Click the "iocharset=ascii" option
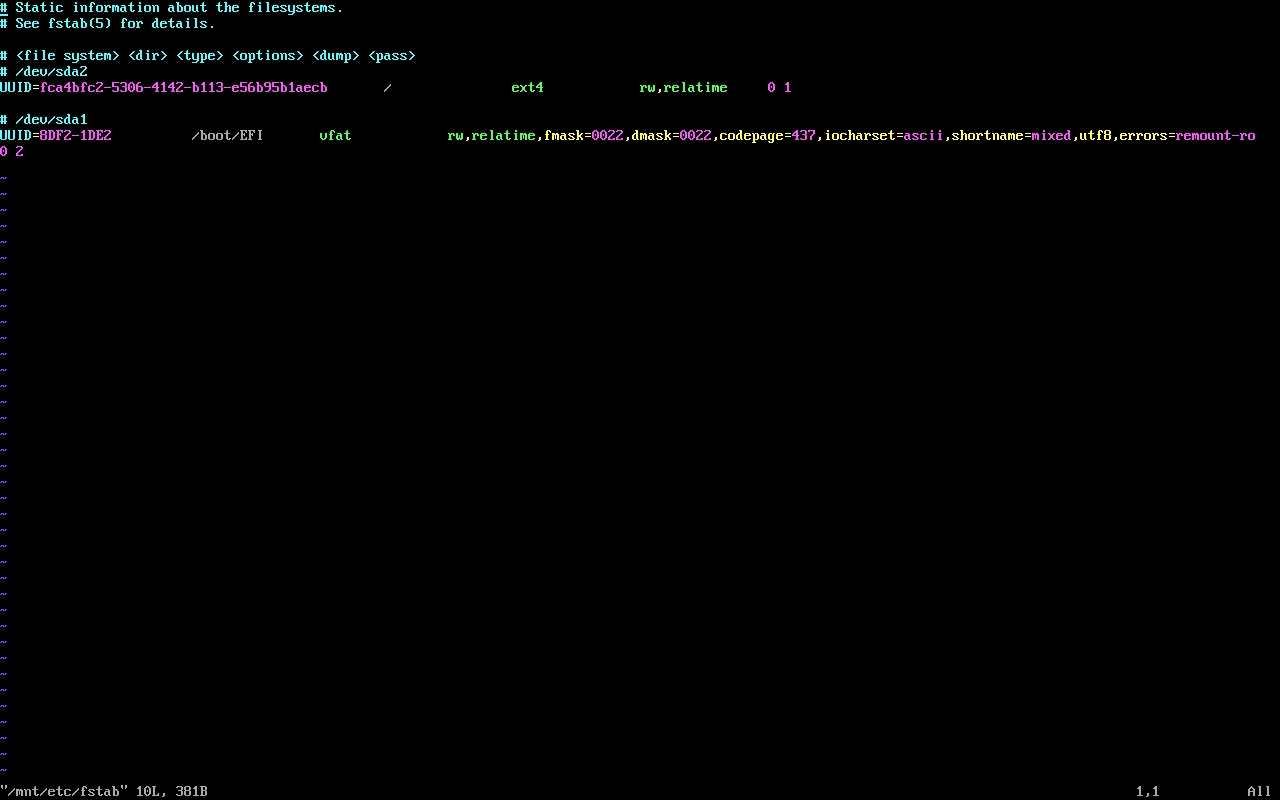 click(x=884, y=136)
